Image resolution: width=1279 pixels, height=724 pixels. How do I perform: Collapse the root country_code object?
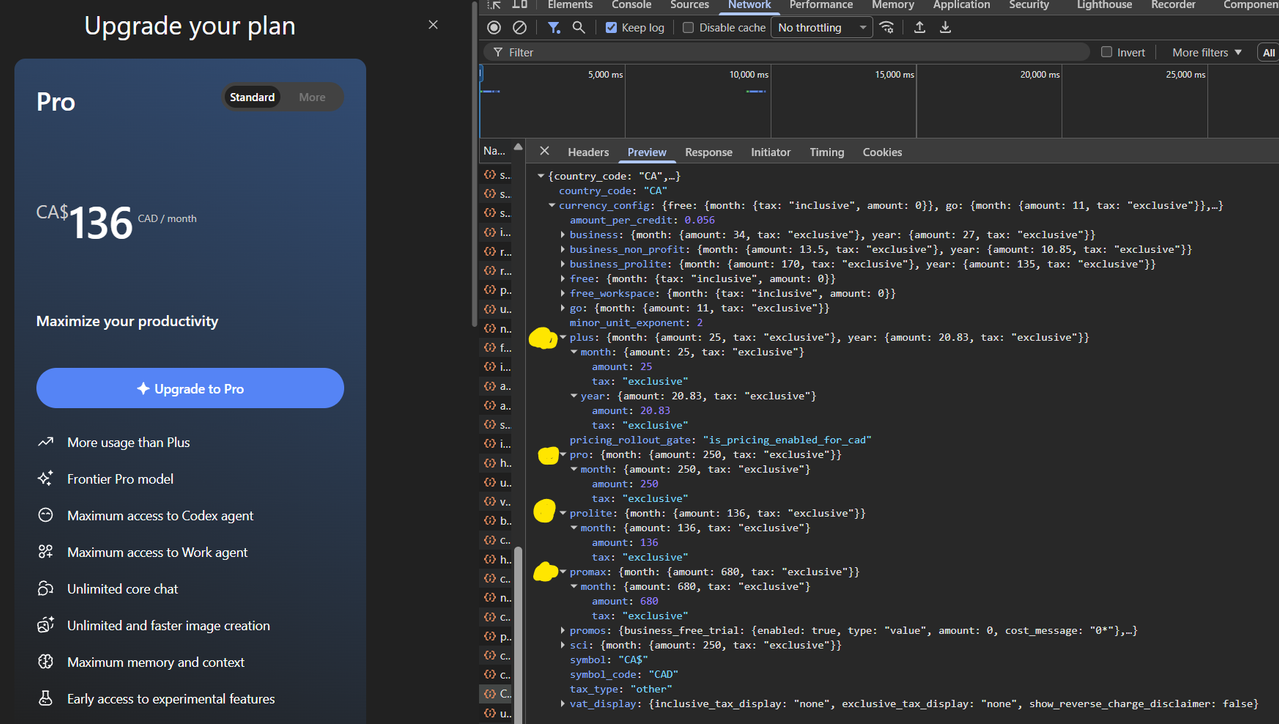pyautogui.click(x=541, y=176)
